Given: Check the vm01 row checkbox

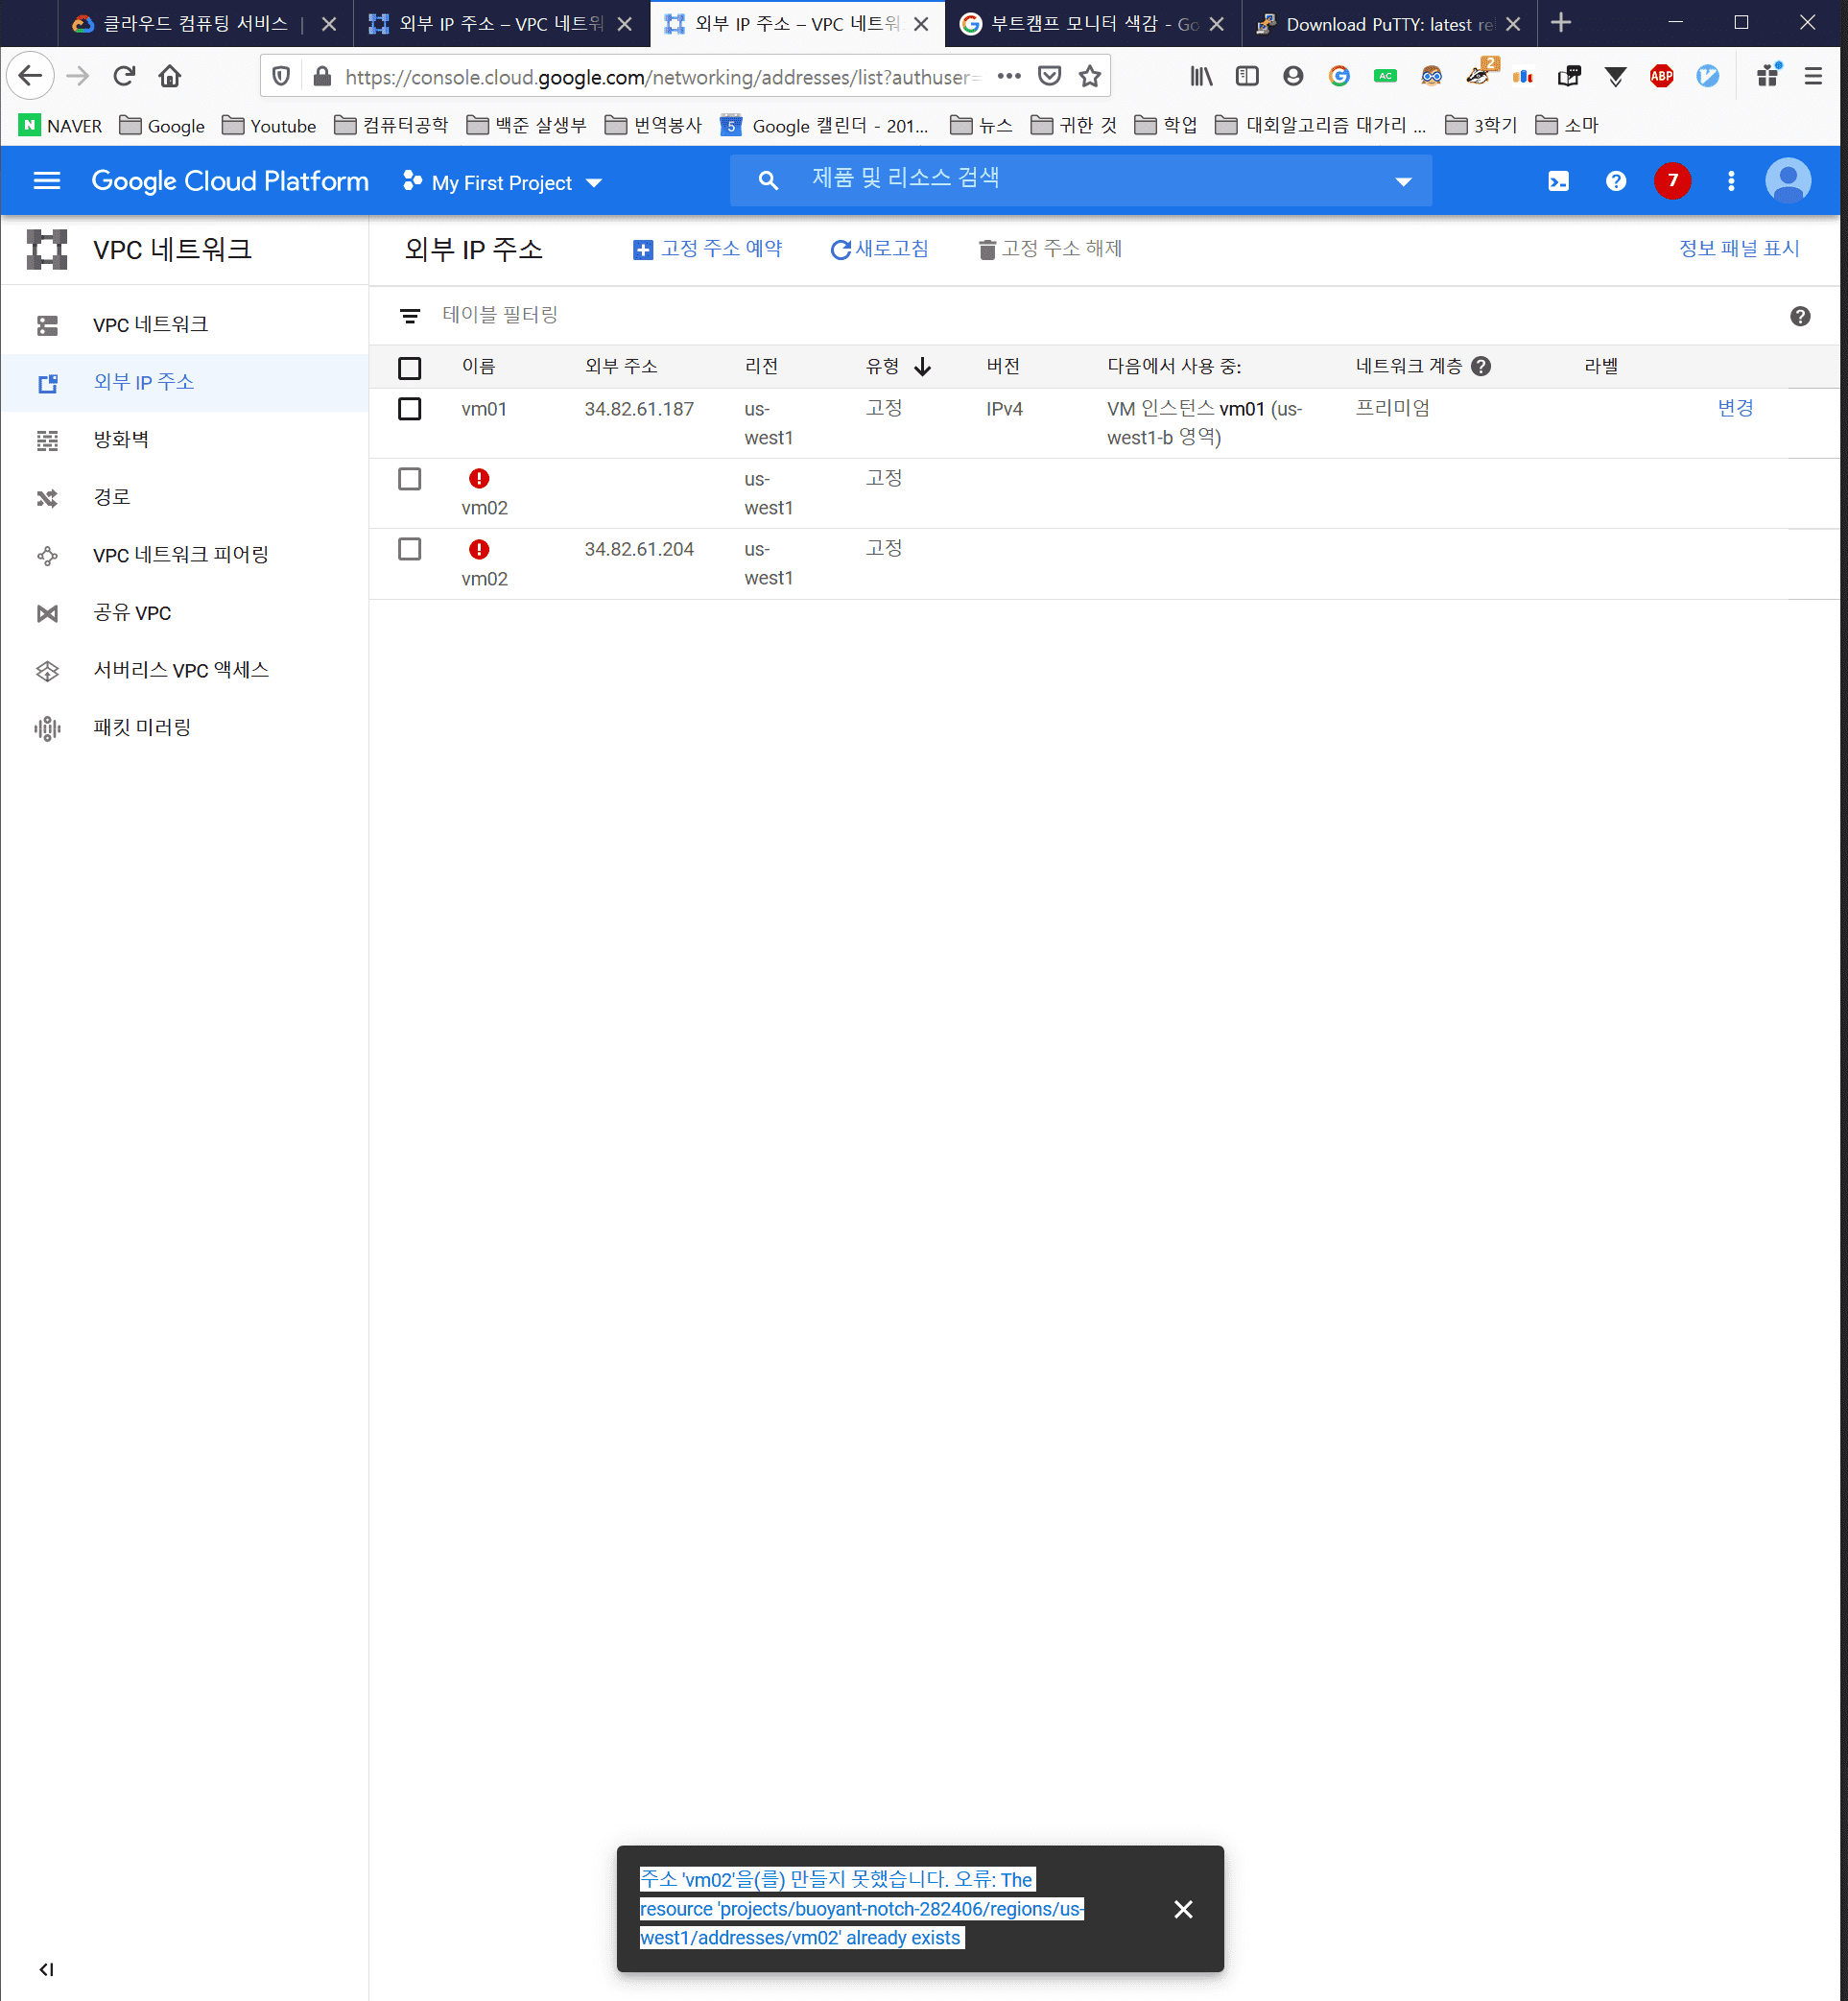Looking at the screenshot, I should 409,409.
